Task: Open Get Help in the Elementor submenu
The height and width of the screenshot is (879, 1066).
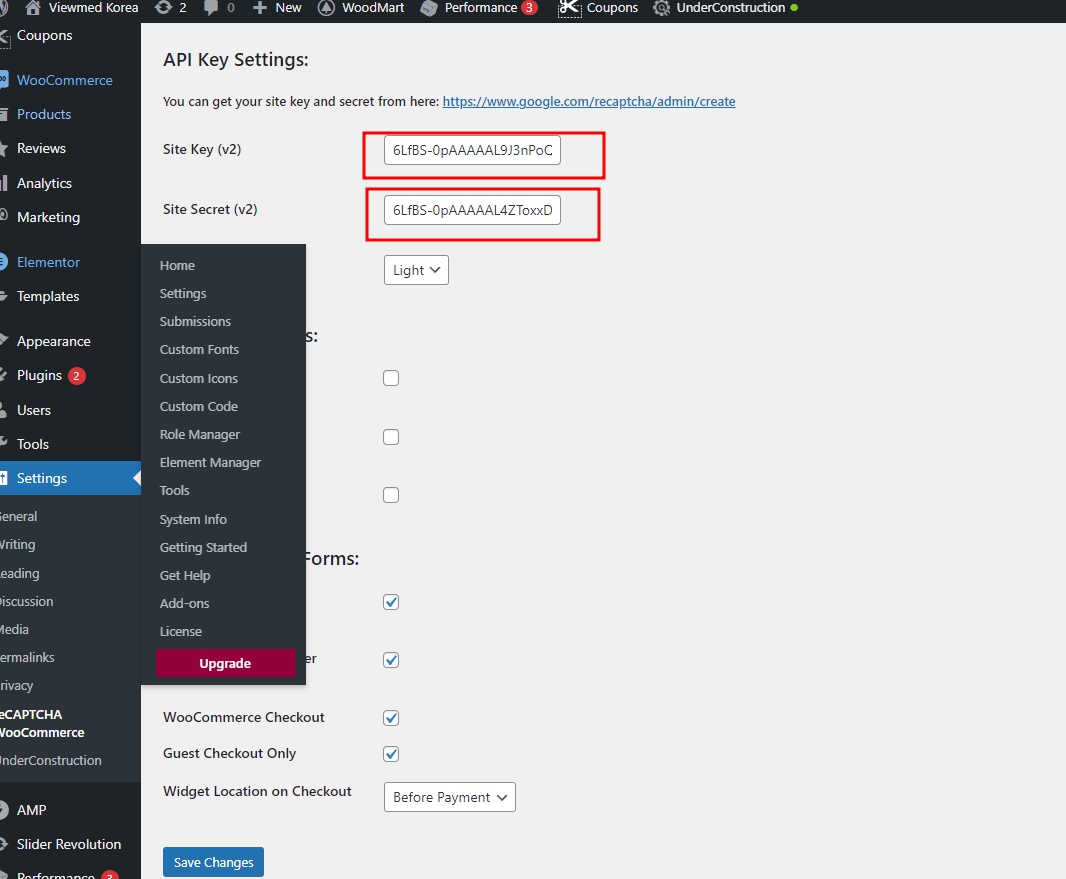Action: (185, 575)
